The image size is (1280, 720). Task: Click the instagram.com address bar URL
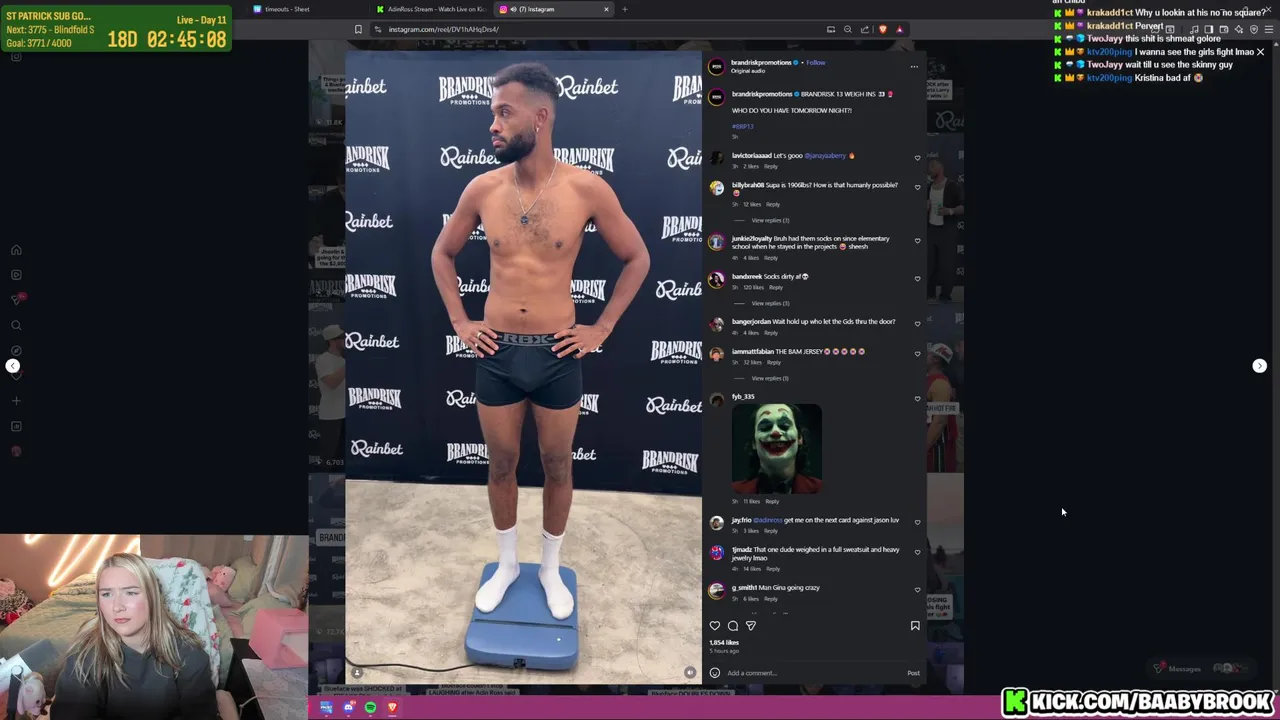(443, 29)
